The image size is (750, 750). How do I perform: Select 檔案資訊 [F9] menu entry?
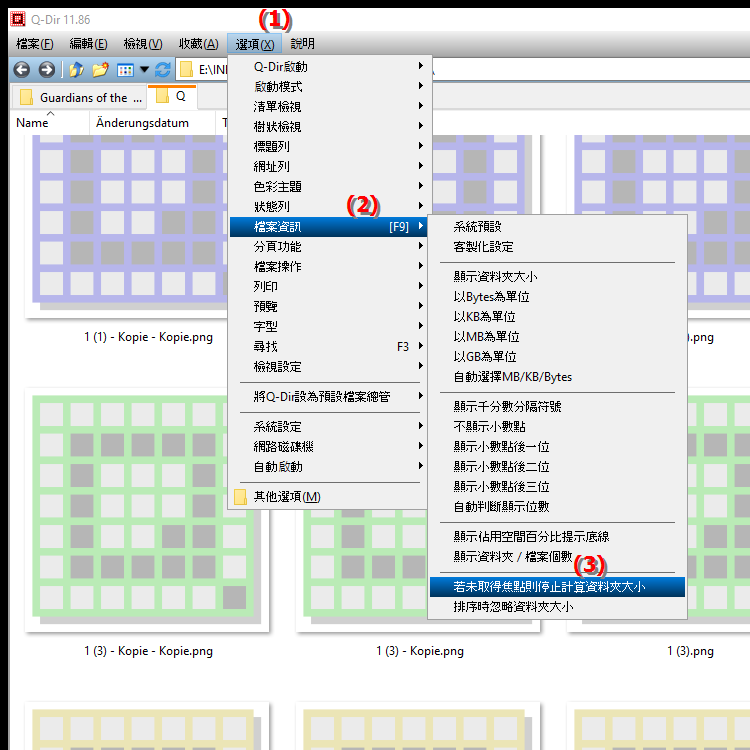[x=330, y=227]
